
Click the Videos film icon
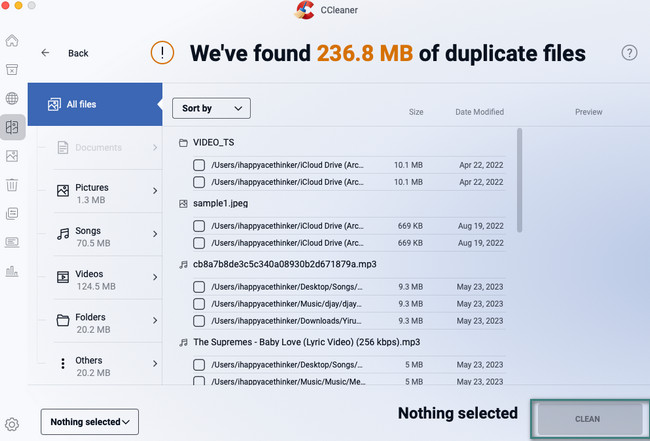pos(63,277)
